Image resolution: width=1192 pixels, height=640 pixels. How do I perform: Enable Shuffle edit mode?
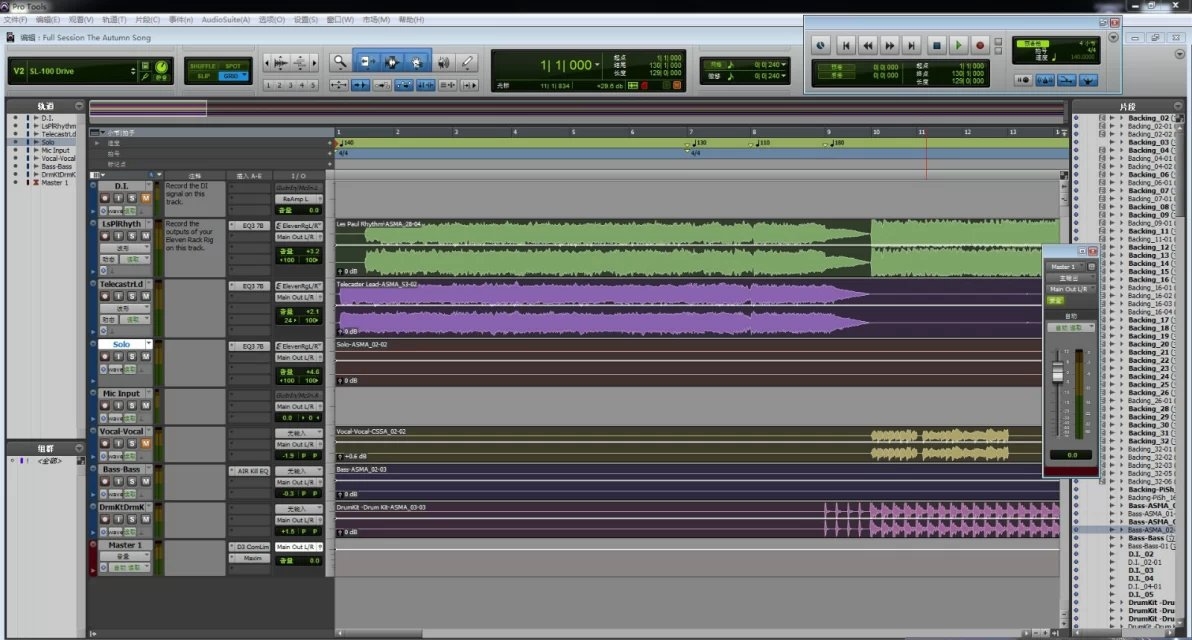pos(203,66)
